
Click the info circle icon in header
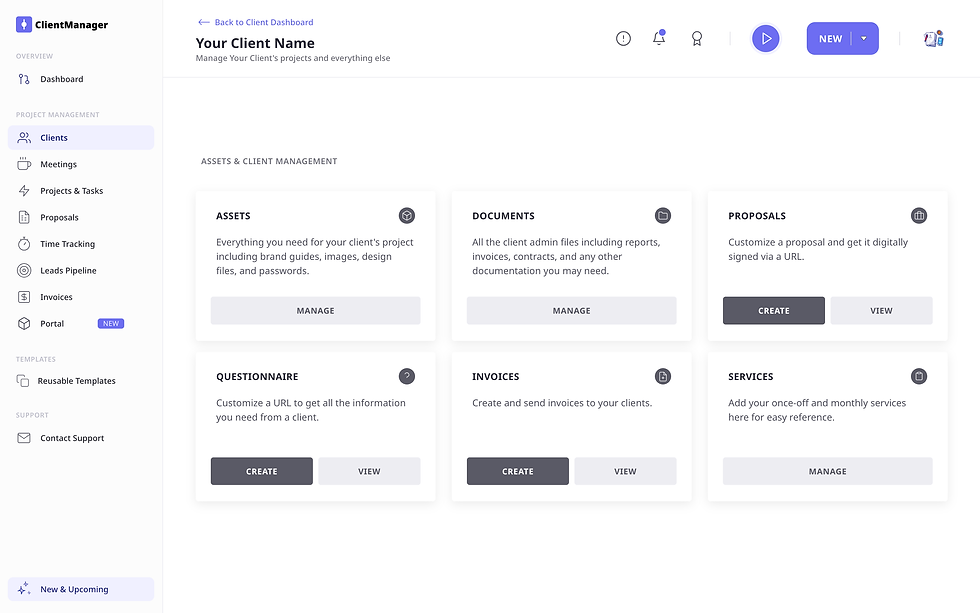pyautogui.click(x=623, y=38)
